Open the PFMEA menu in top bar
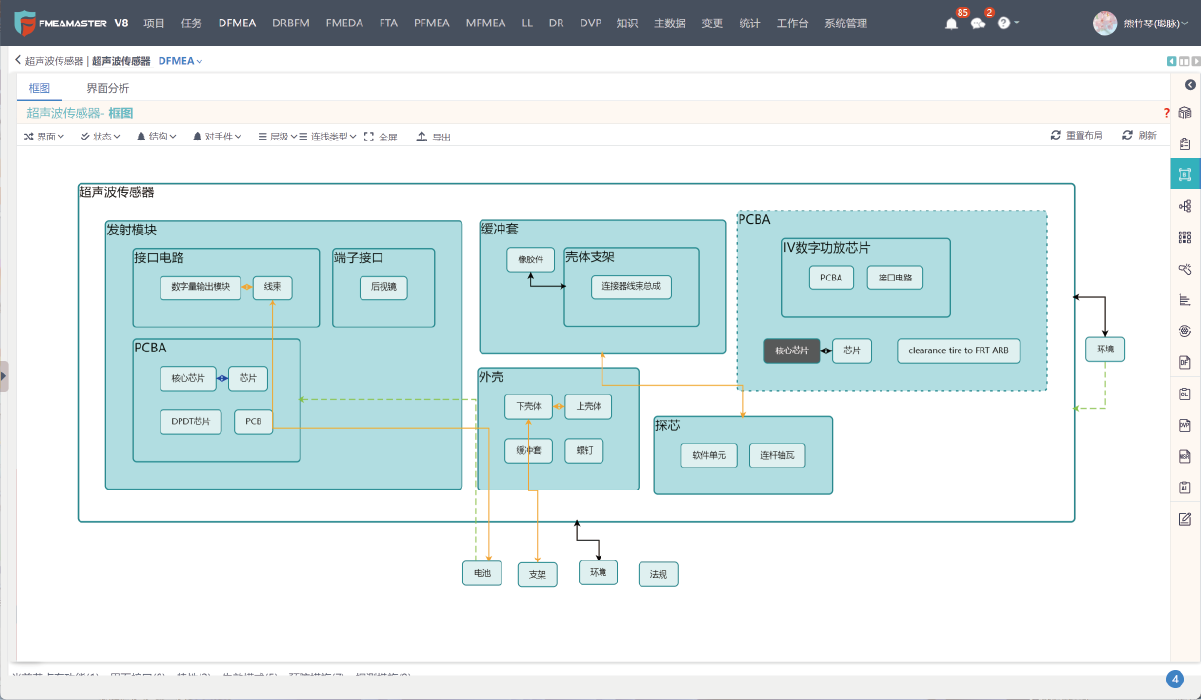This screenshot has height=700, width=1202. (x=432, y=23)
